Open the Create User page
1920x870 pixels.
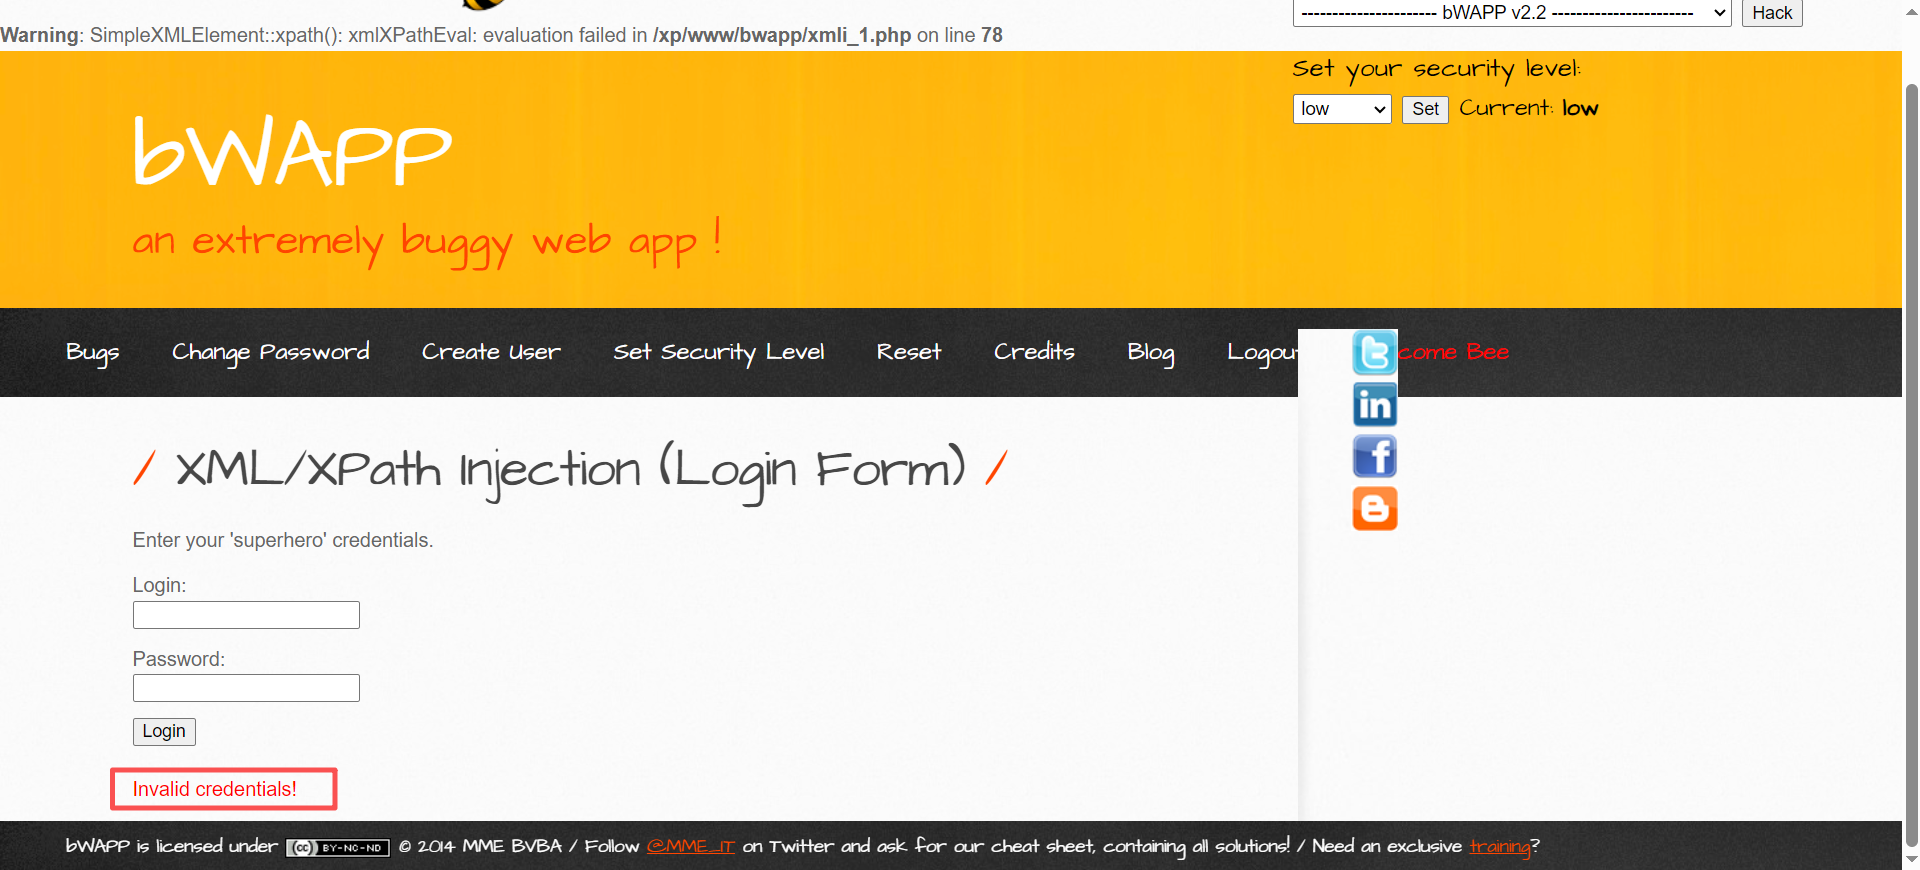click(491, 352)
